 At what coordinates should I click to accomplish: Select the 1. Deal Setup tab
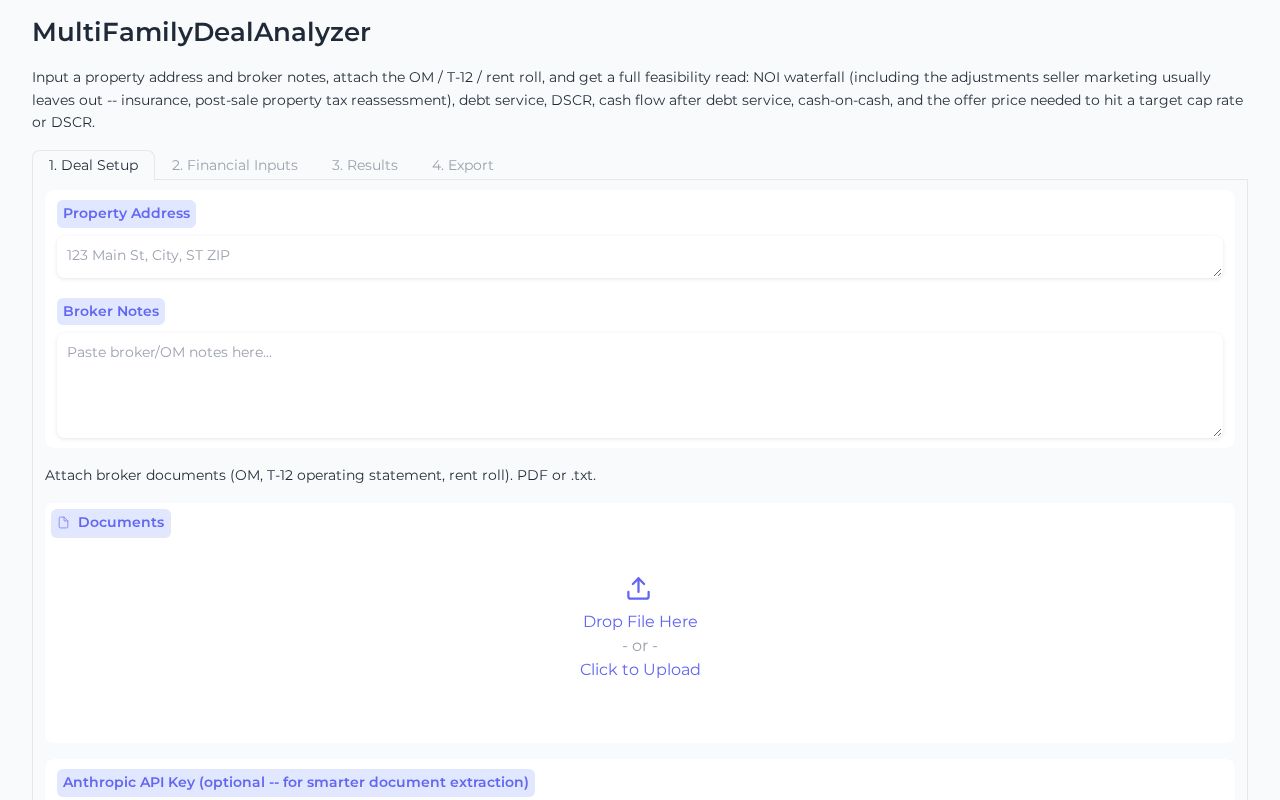click(x=94, y=165)
